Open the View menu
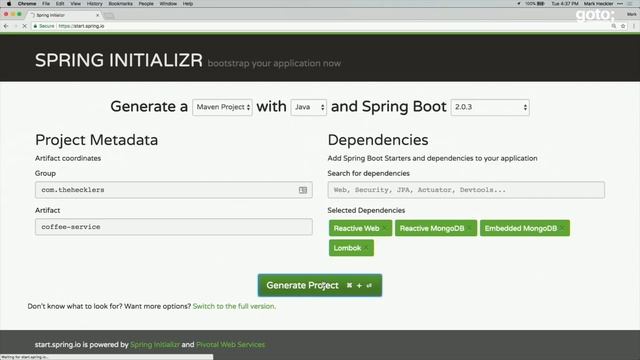The width and height of the screenshot is (640, 360). click(x=76, y=4)
